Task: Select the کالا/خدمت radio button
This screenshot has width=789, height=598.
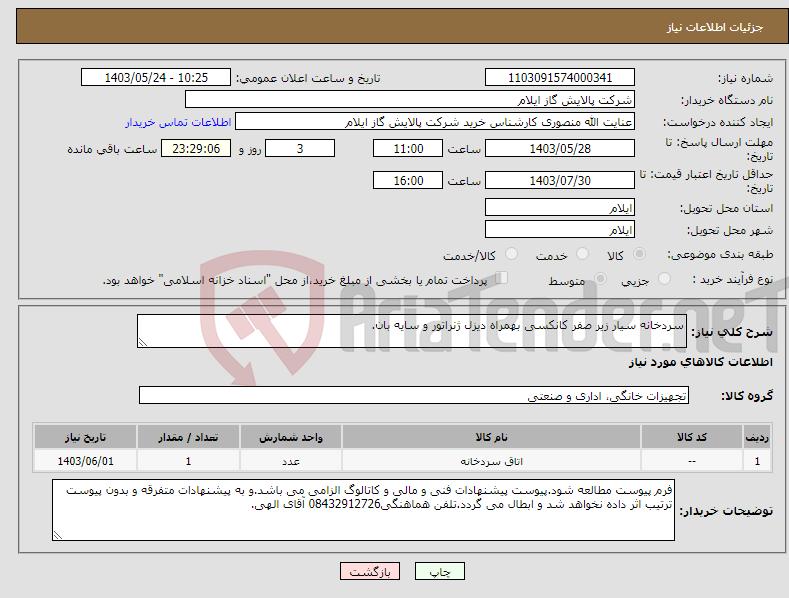Action: (x=511, y=254)
